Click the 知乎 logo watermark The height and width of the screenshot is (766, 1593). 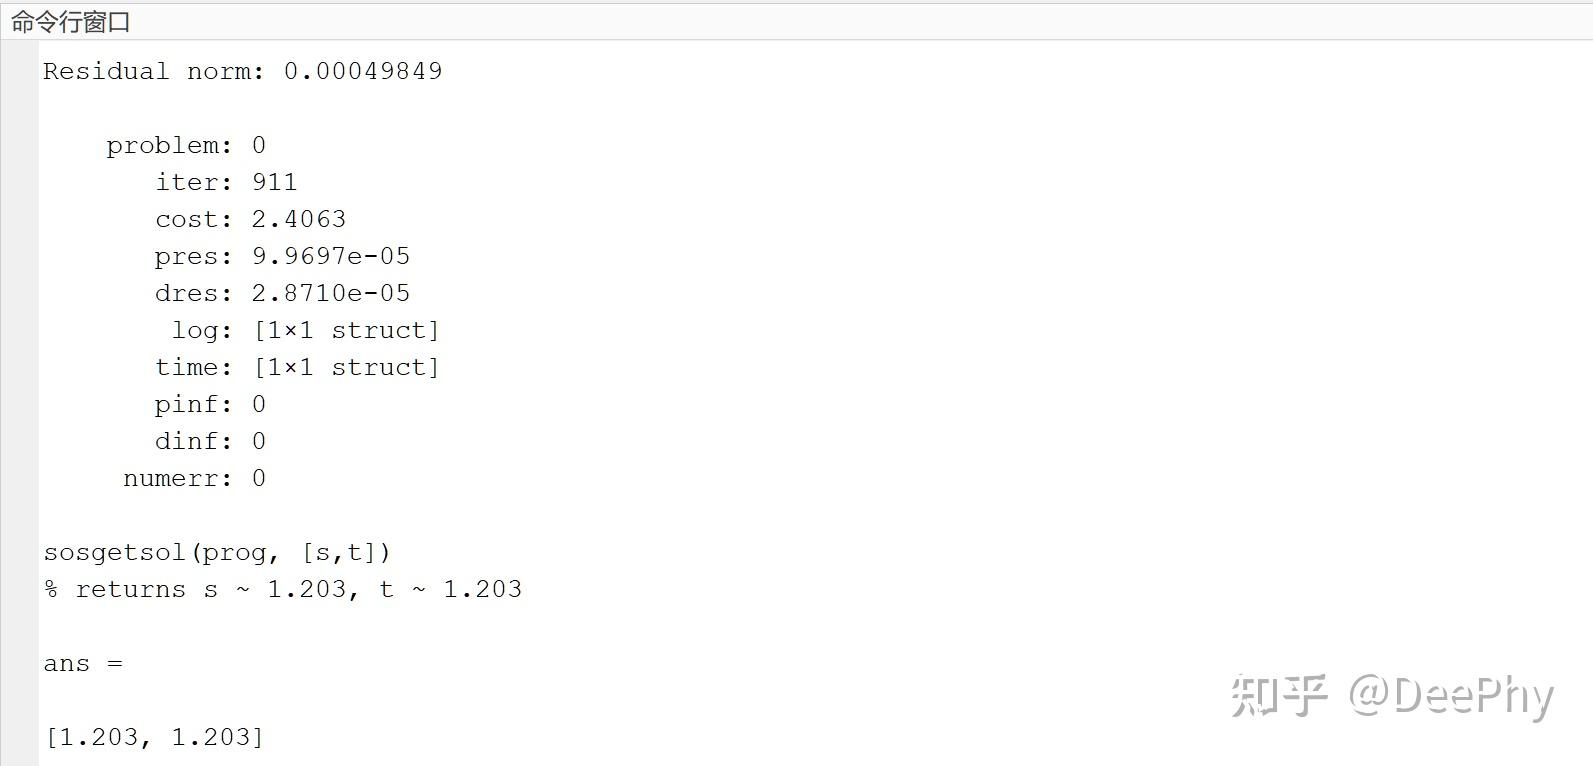tap(1279, 695)
